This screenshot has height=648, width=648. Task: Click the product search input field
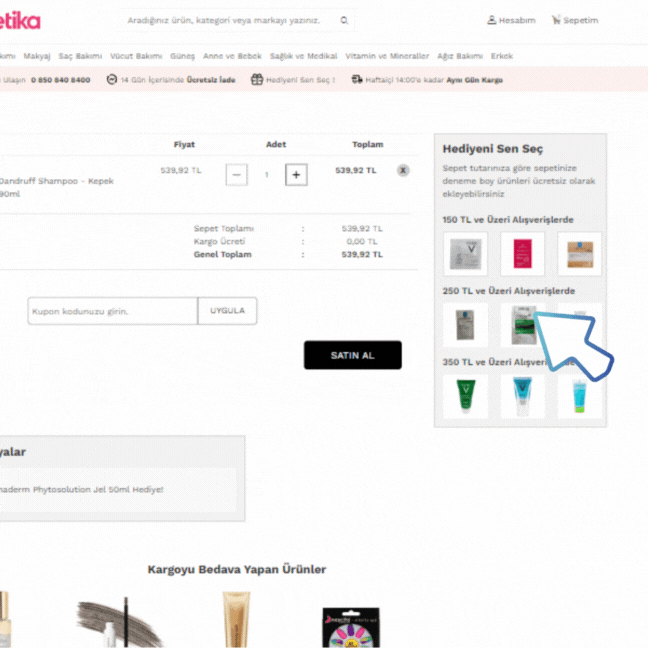point(231,20)
